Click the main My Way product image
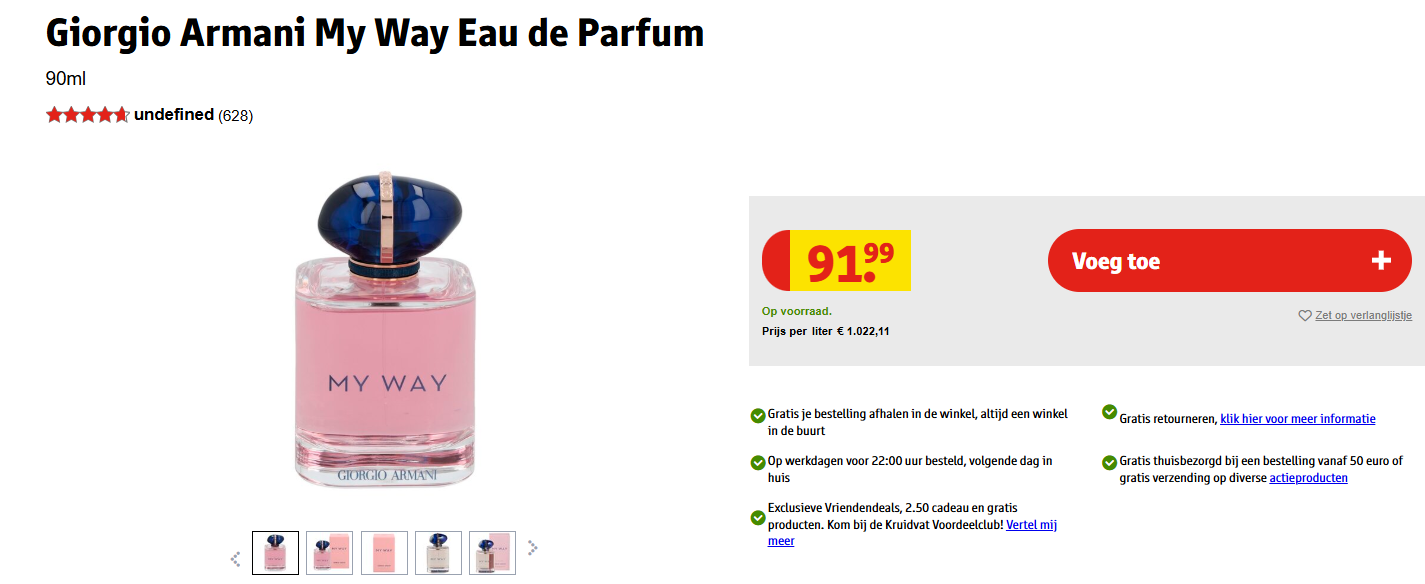Screen dimensions: 1425x584 385,330
